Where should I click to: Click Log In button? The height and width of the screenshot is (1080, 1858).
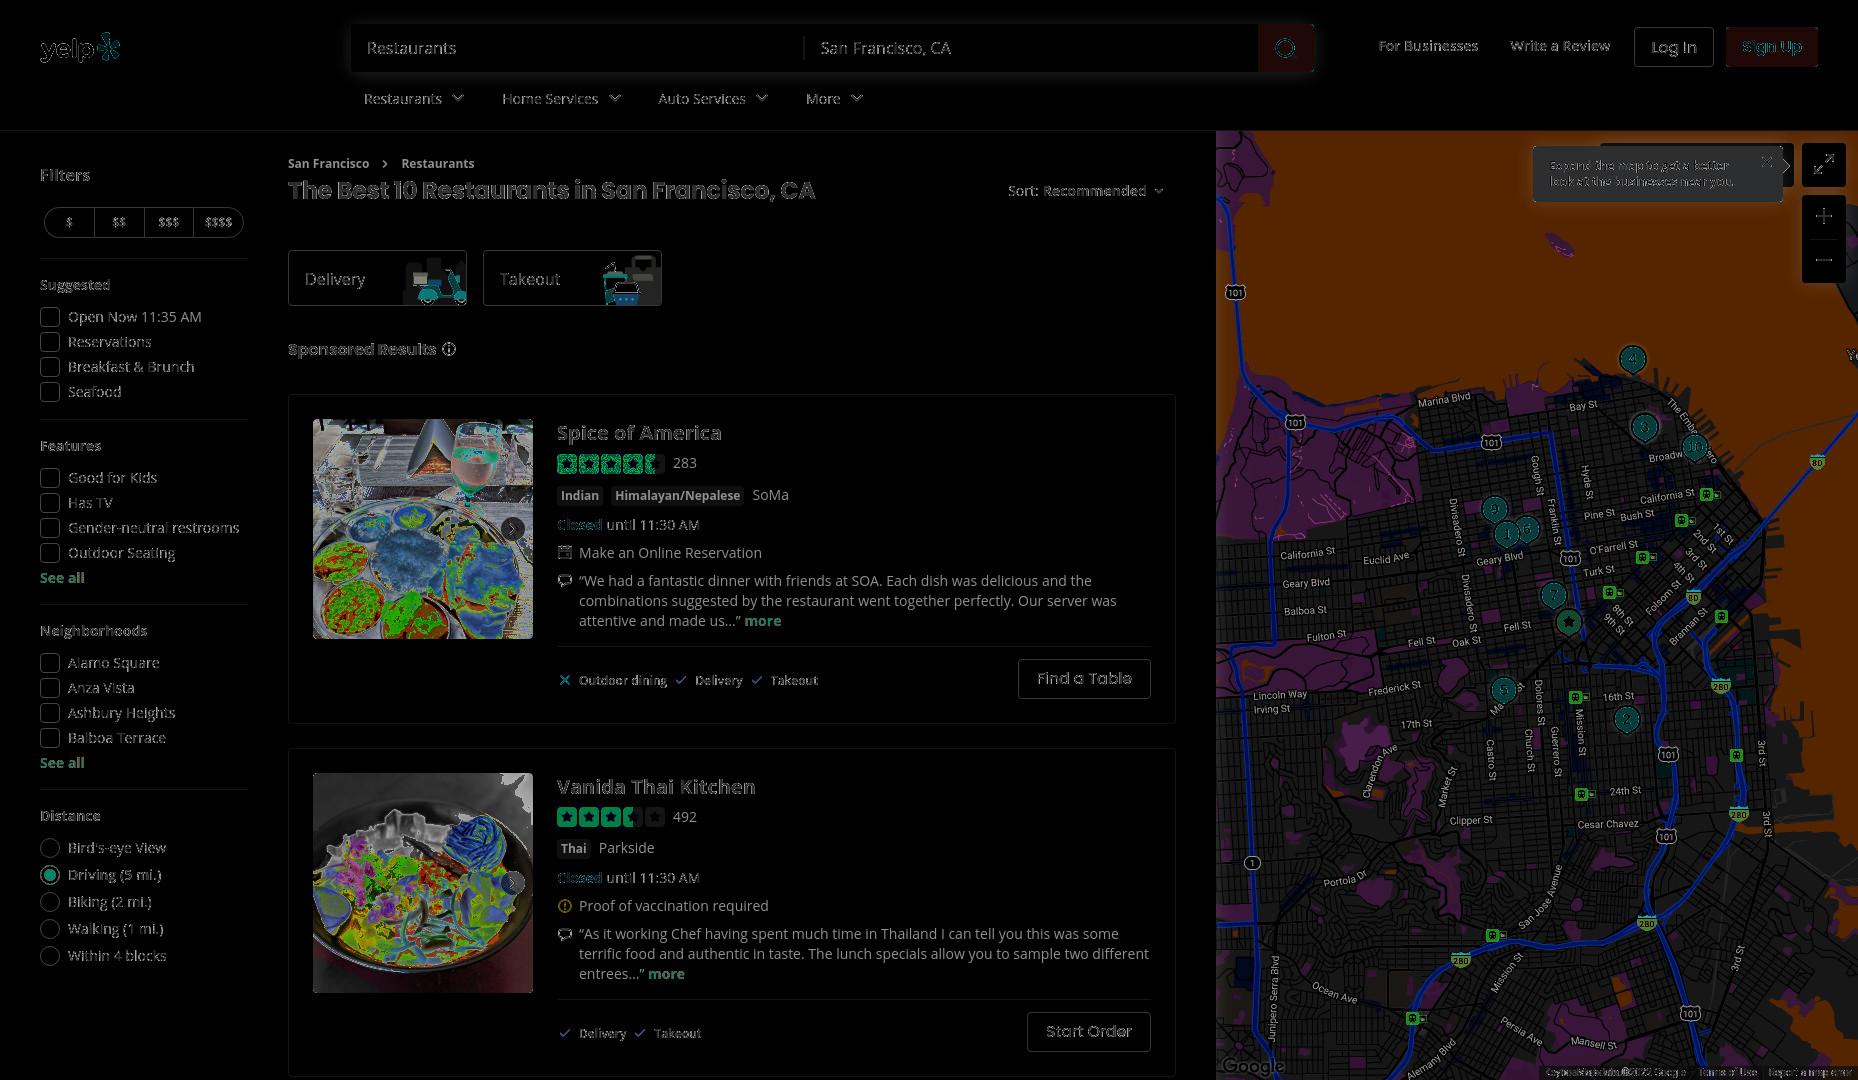(1674, 47)
